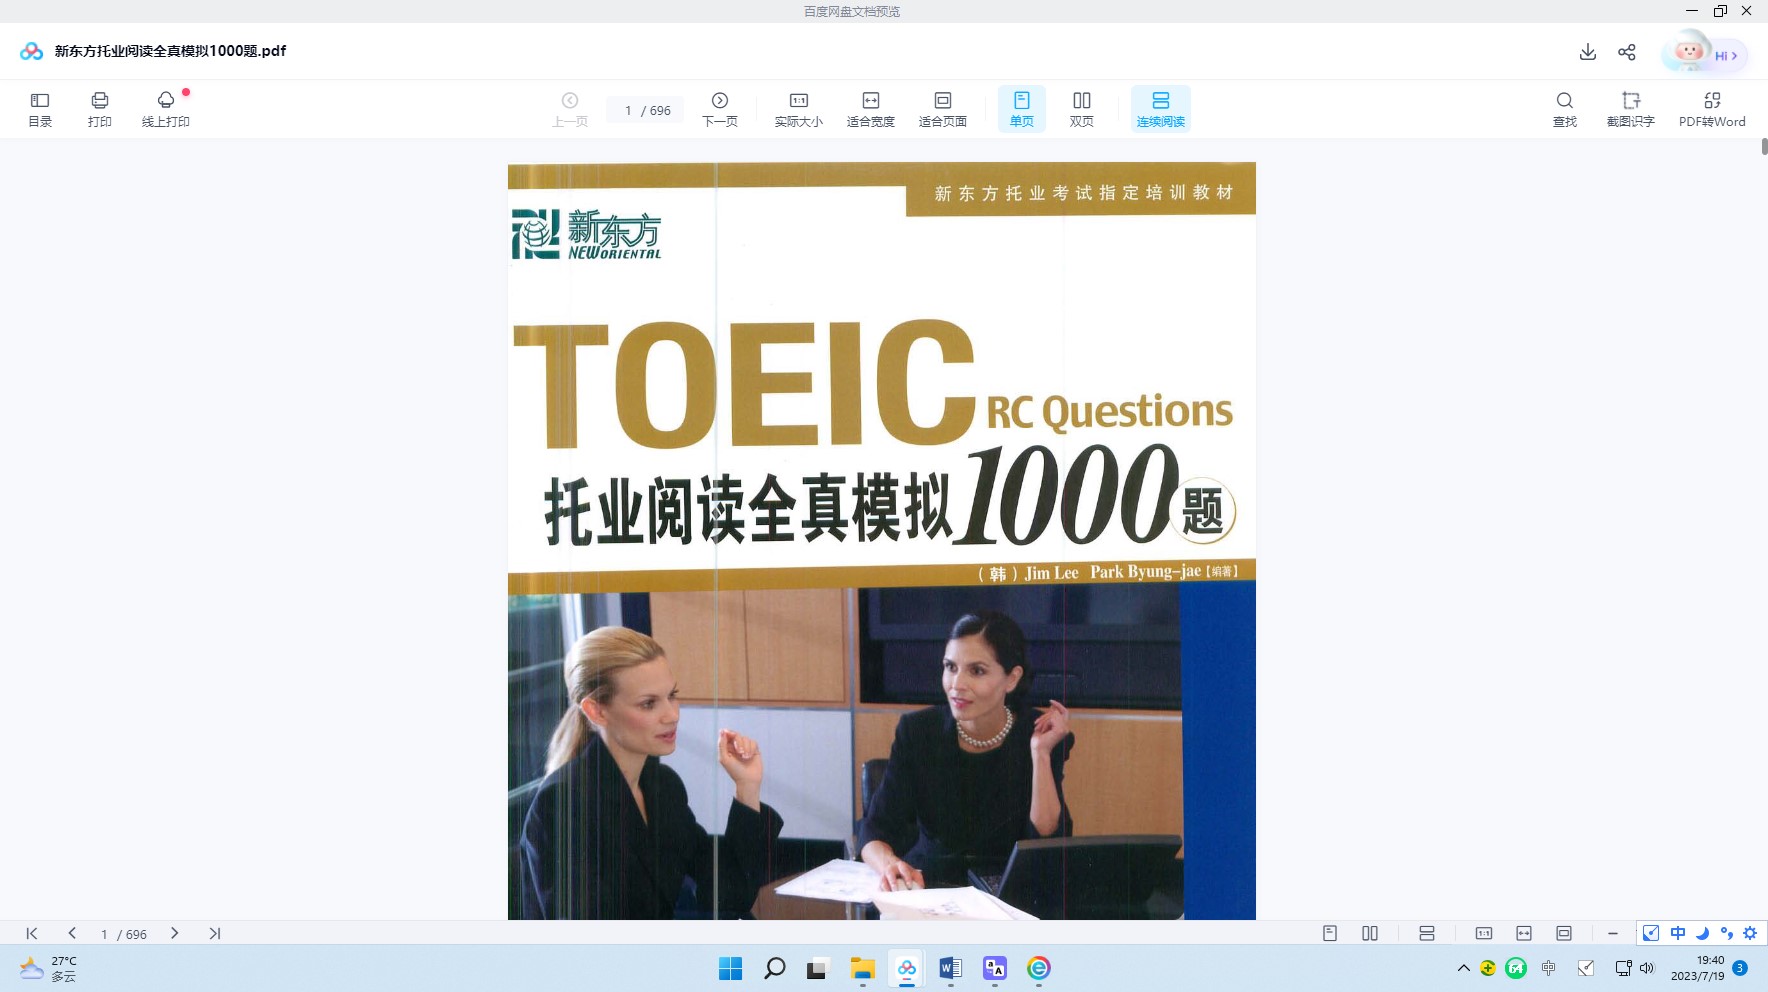The height and width of the screenshot is (992, 1768).
Task: Open the browser icon on taskbar
Action: pos(1038,968)
